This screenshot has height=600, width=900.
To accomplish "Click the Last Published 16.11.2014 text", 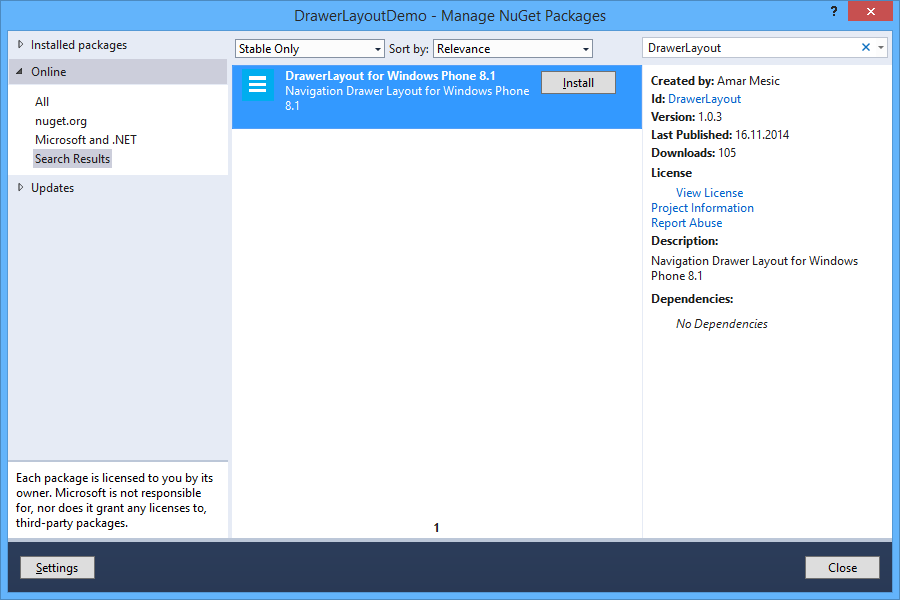I will [x=720, y=135].
